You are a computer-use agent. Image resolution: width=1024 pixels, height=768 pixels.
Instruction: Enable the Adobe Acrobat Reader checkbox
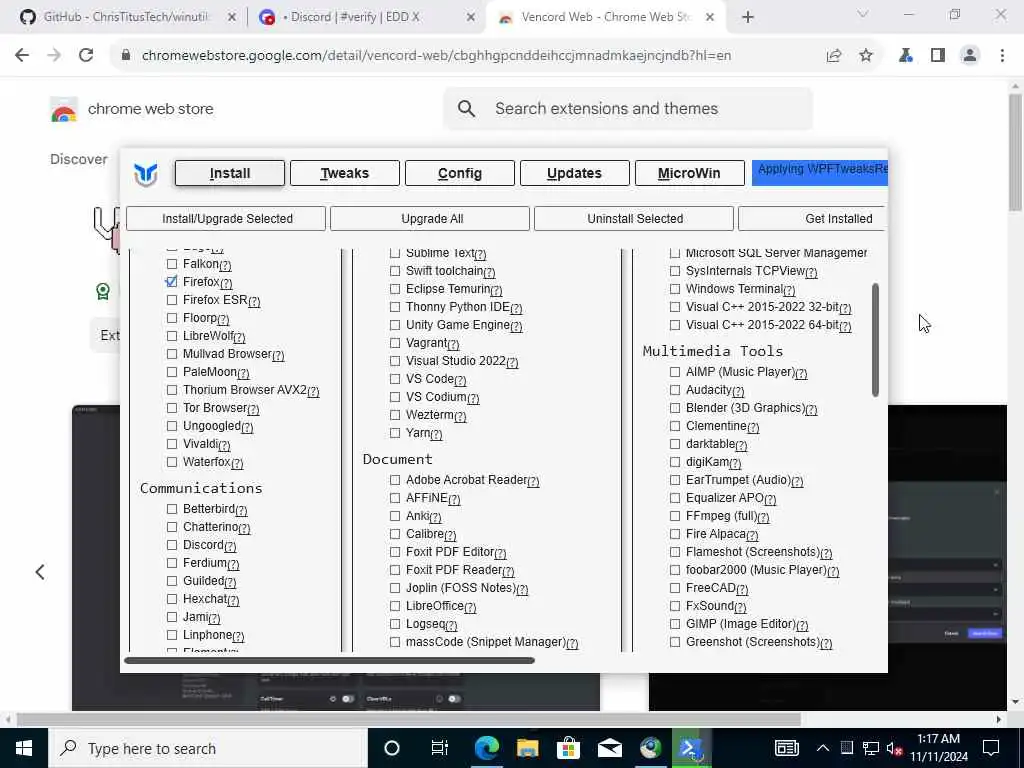[395, 480]
